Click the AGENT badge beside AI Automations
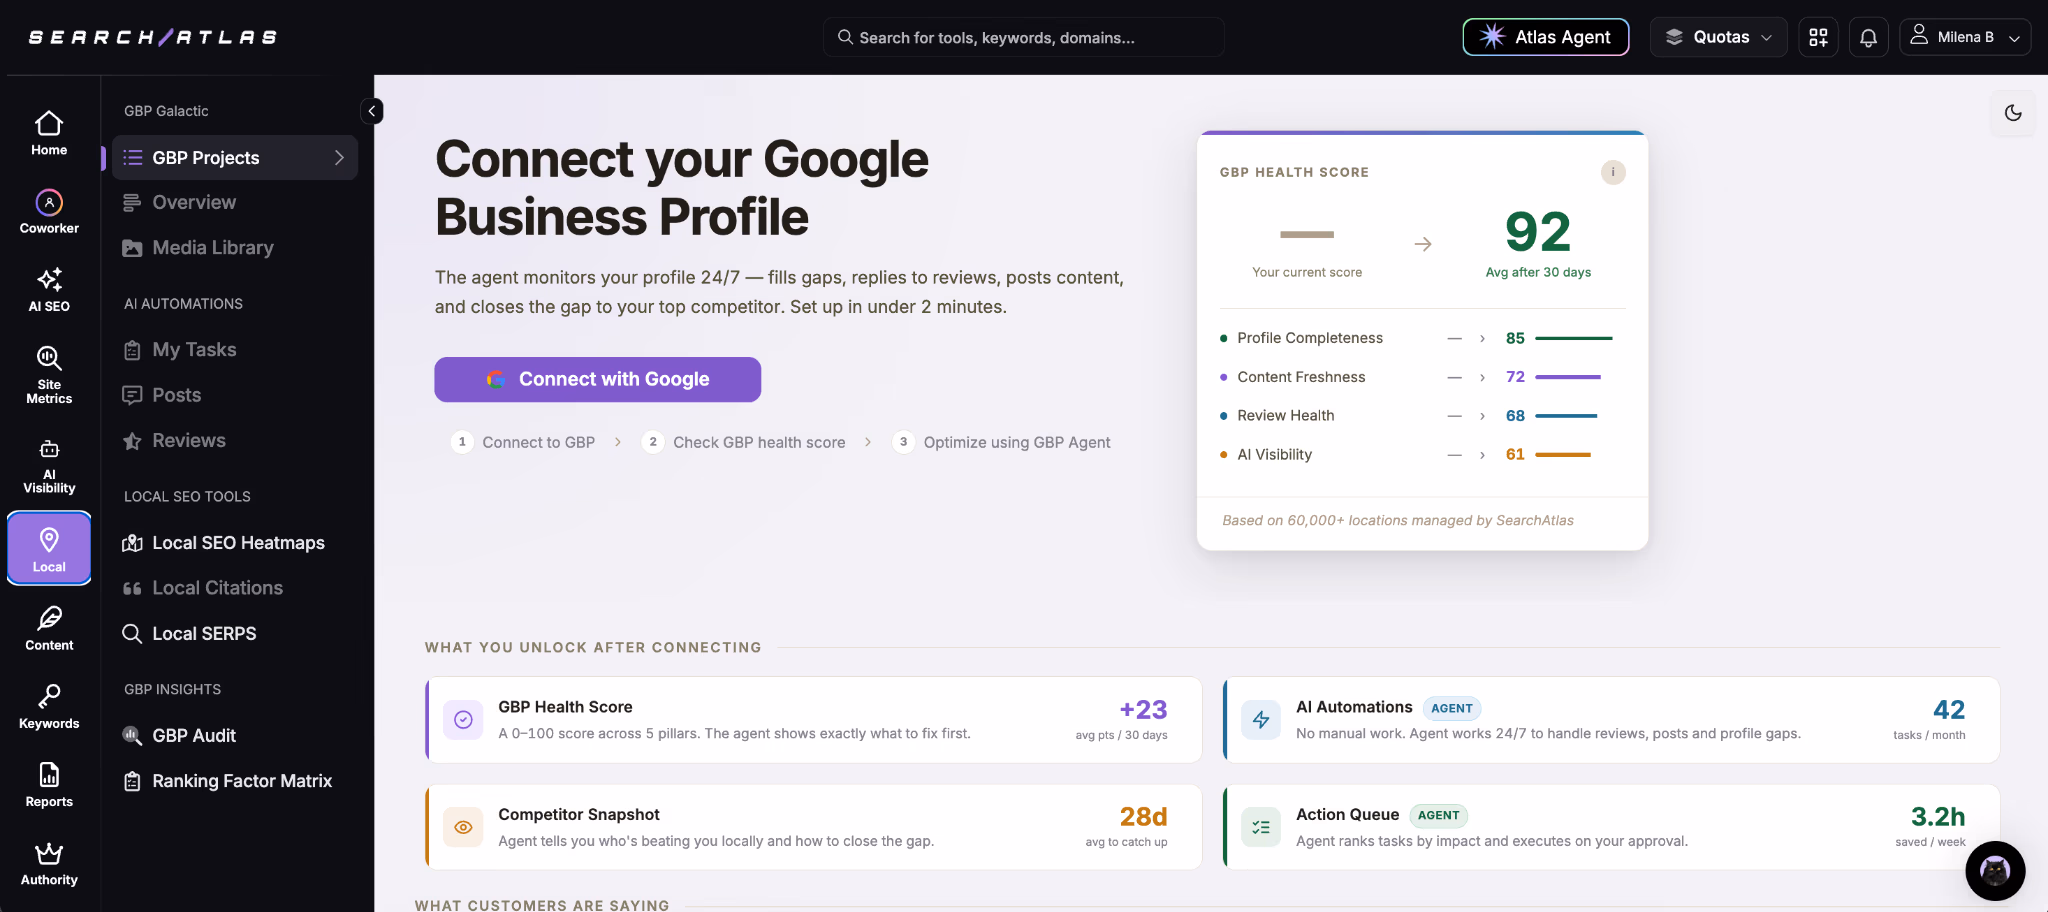The height and width of the screenshot is (912, 2048). (1452, 708)
